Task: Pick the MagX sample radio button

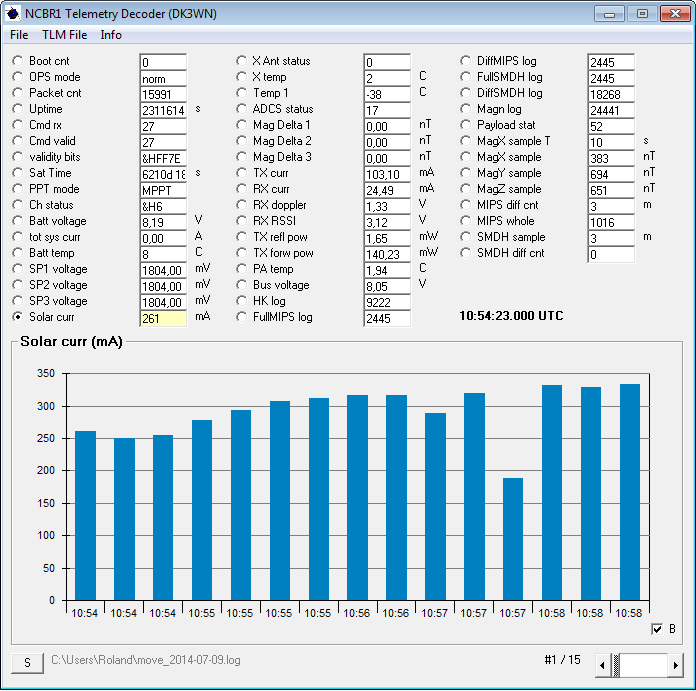Action: pos(466,157)
